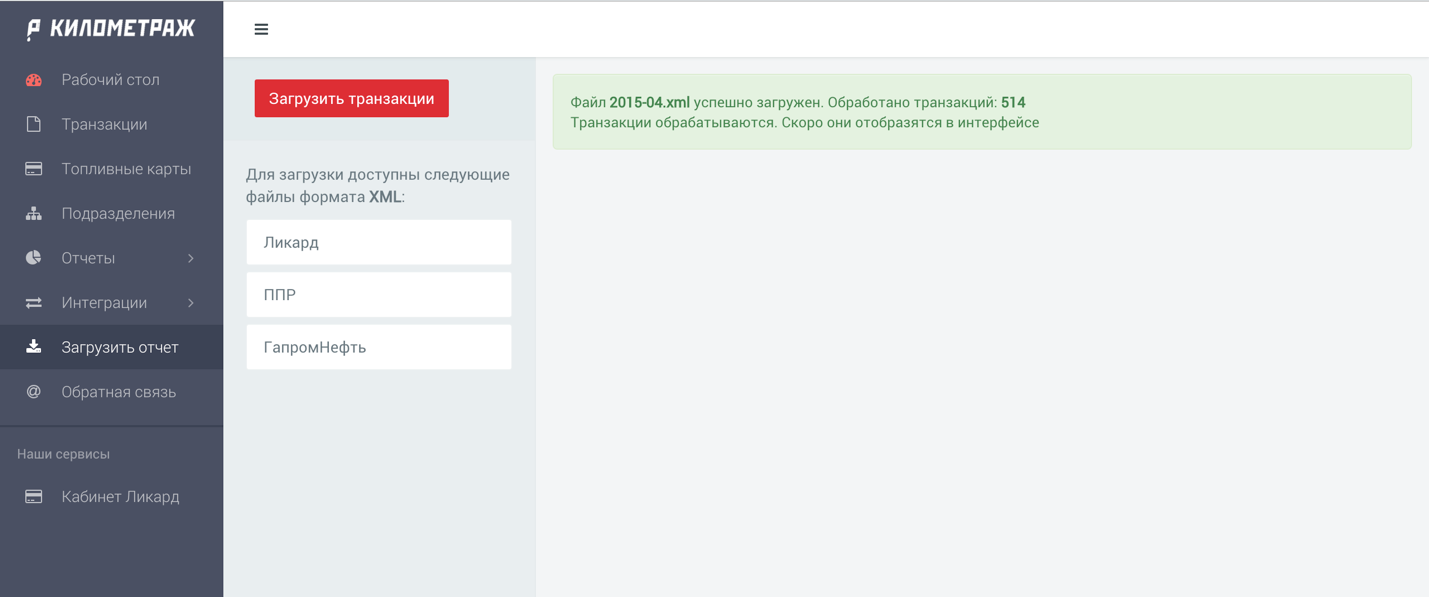
Task: Click the Кабинет Ликард card icon
Action: click(34, 497)
